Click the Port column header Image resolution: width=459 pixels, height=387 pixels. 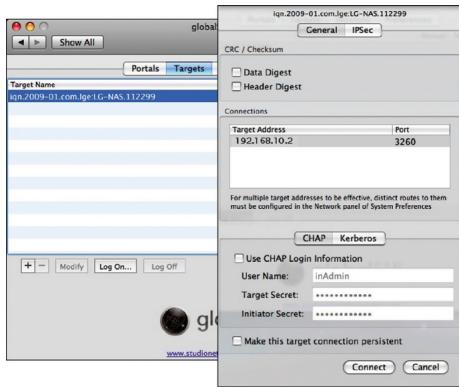(x=421, y=130)
